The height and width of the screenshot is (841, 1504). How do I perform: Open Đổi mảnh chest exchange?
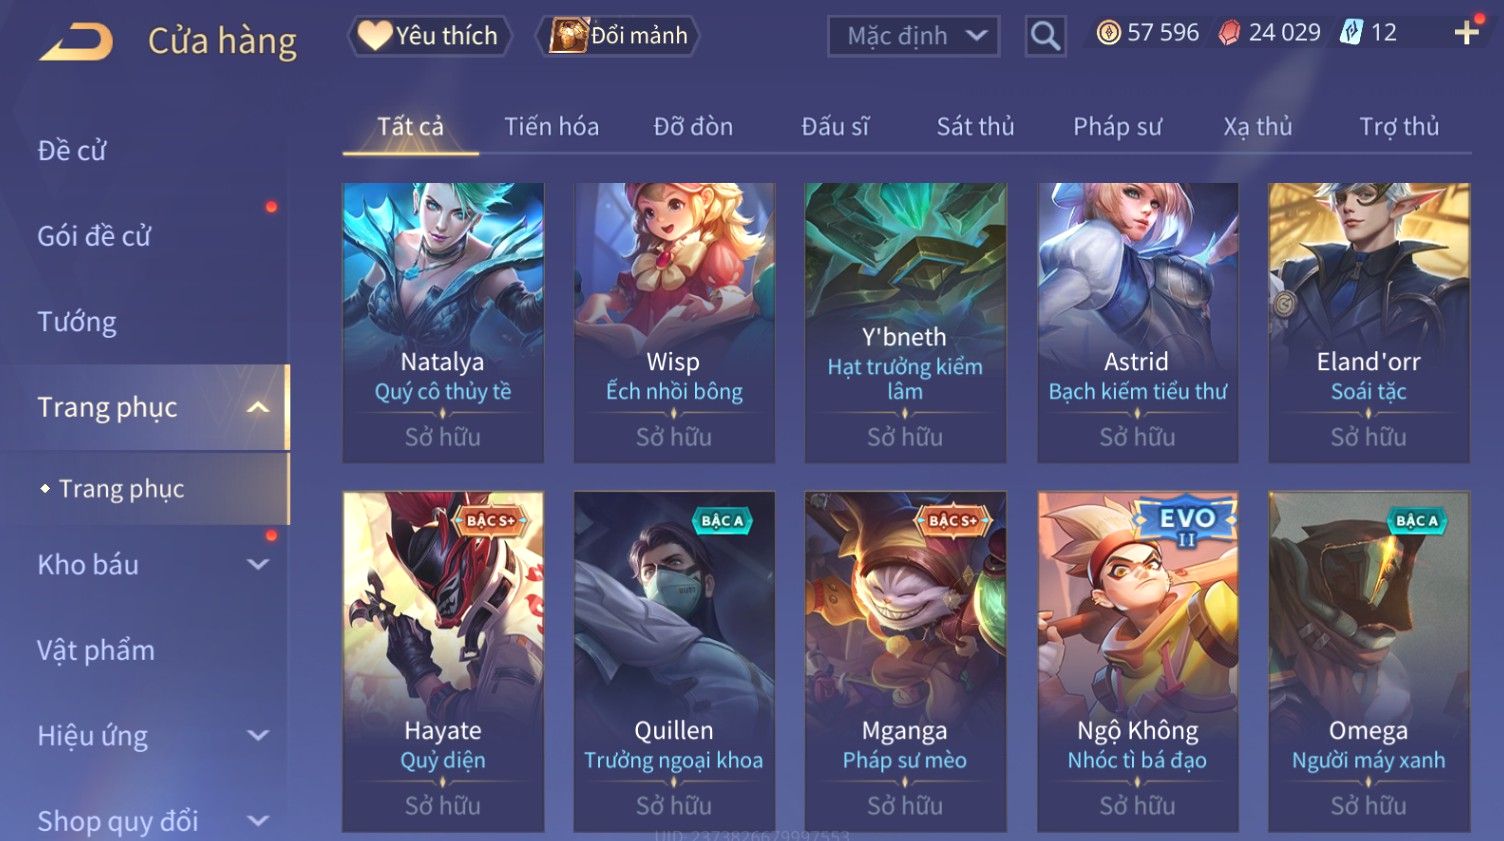pos(618,36)
